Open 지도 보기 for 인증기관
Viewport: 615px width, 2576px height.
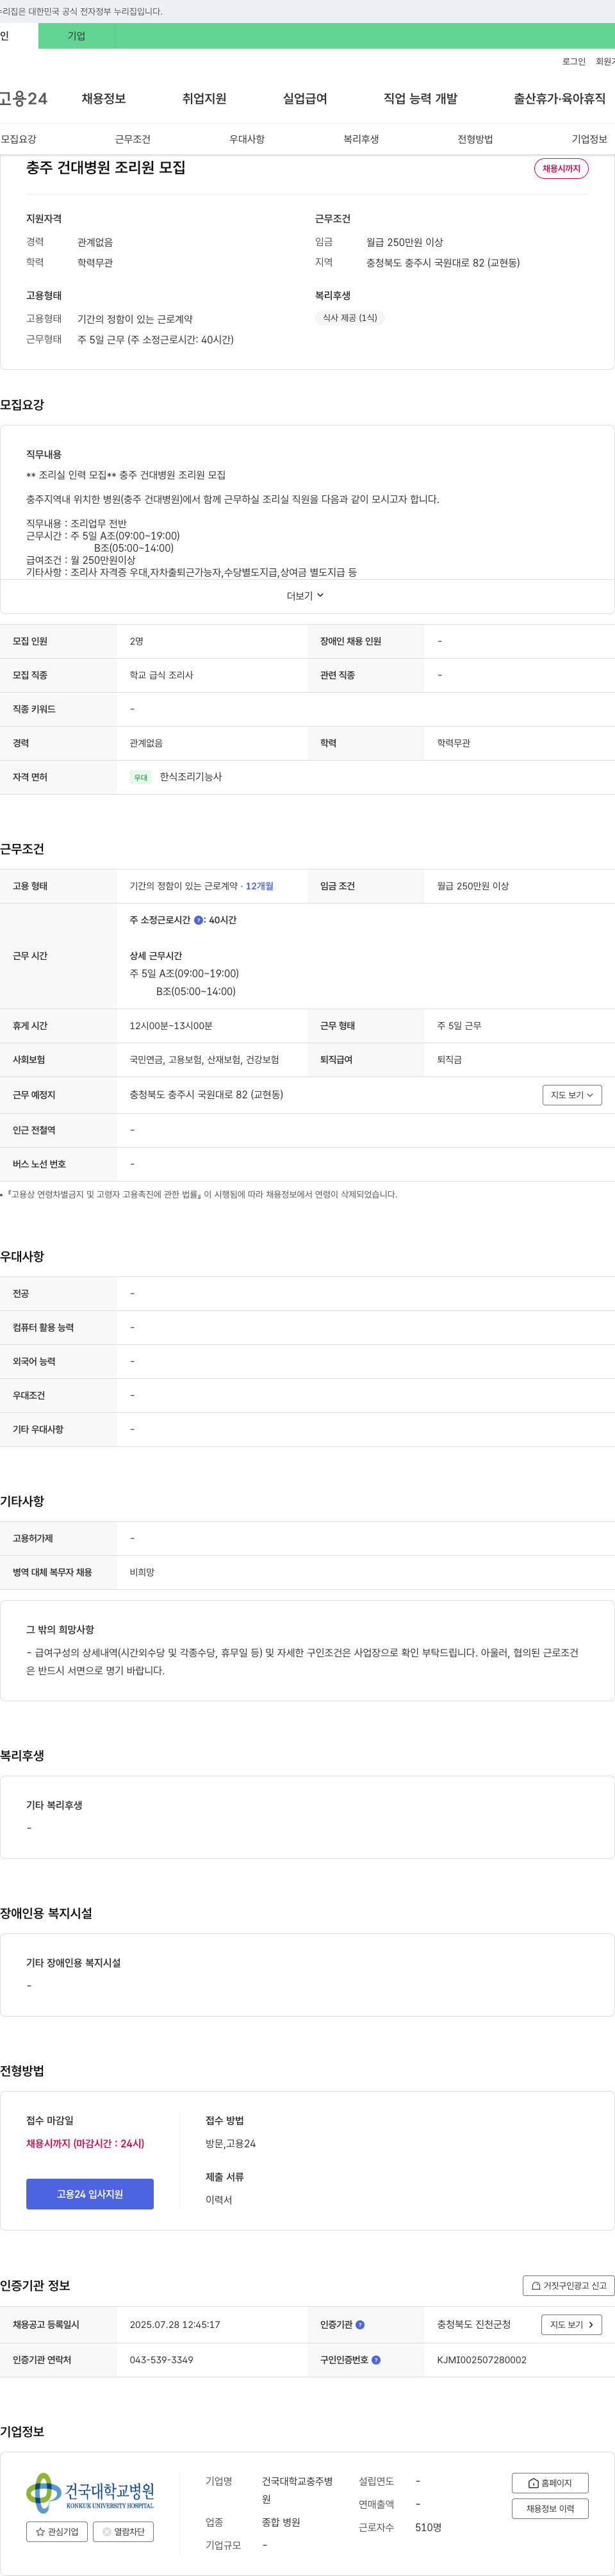(x=572, y=2325)
